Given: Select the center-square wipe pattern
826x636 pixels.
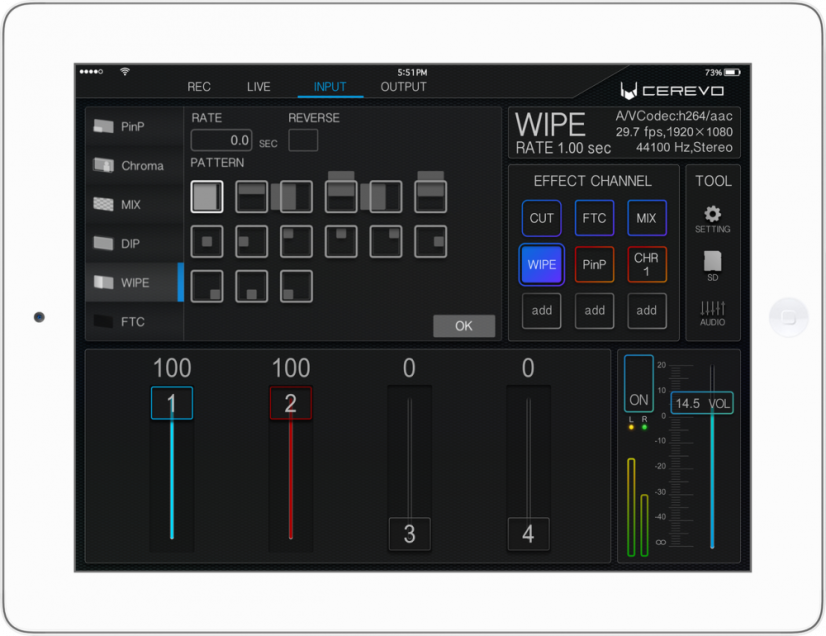Looking at the screenshot, I should pyautogui.click(x=206, y=241).
